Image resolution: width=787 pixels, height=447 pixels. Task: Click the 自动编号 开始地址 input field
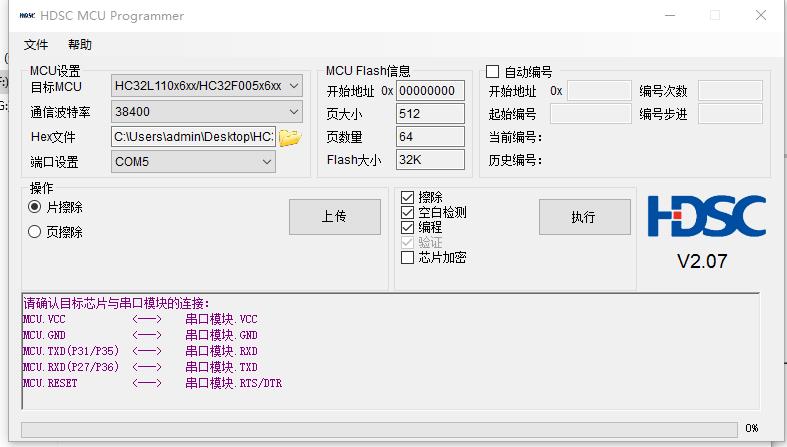pos(599,91)
